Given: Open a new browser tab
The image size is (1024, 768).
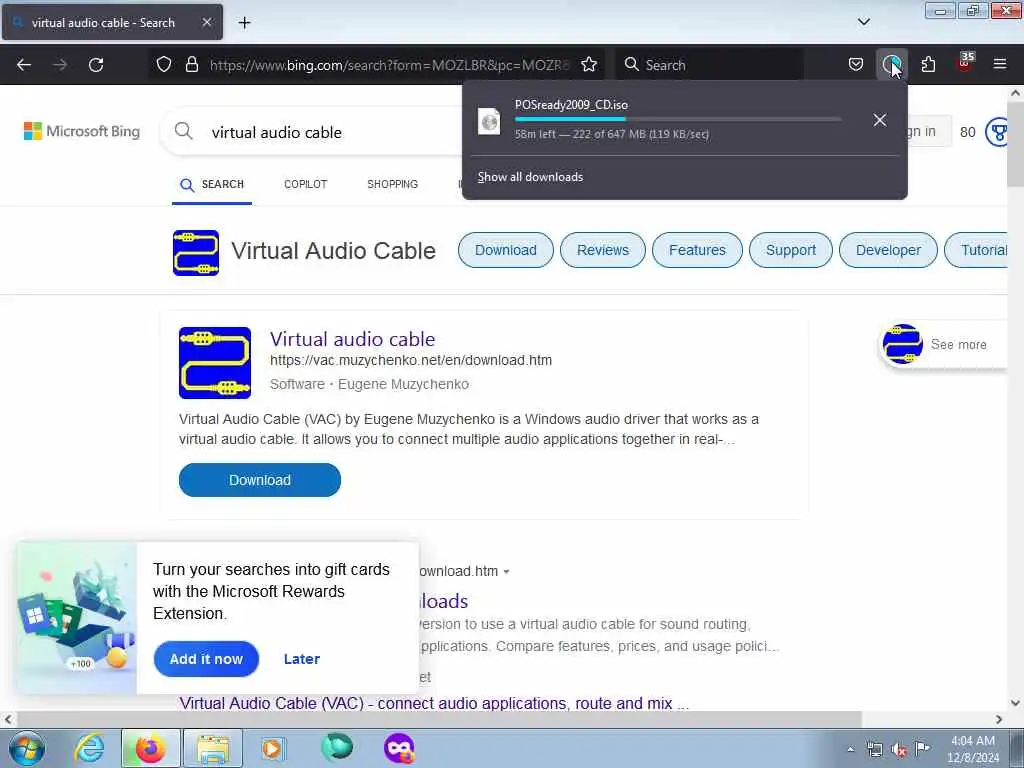Looking at the screenshot, I should coord(244,23).
